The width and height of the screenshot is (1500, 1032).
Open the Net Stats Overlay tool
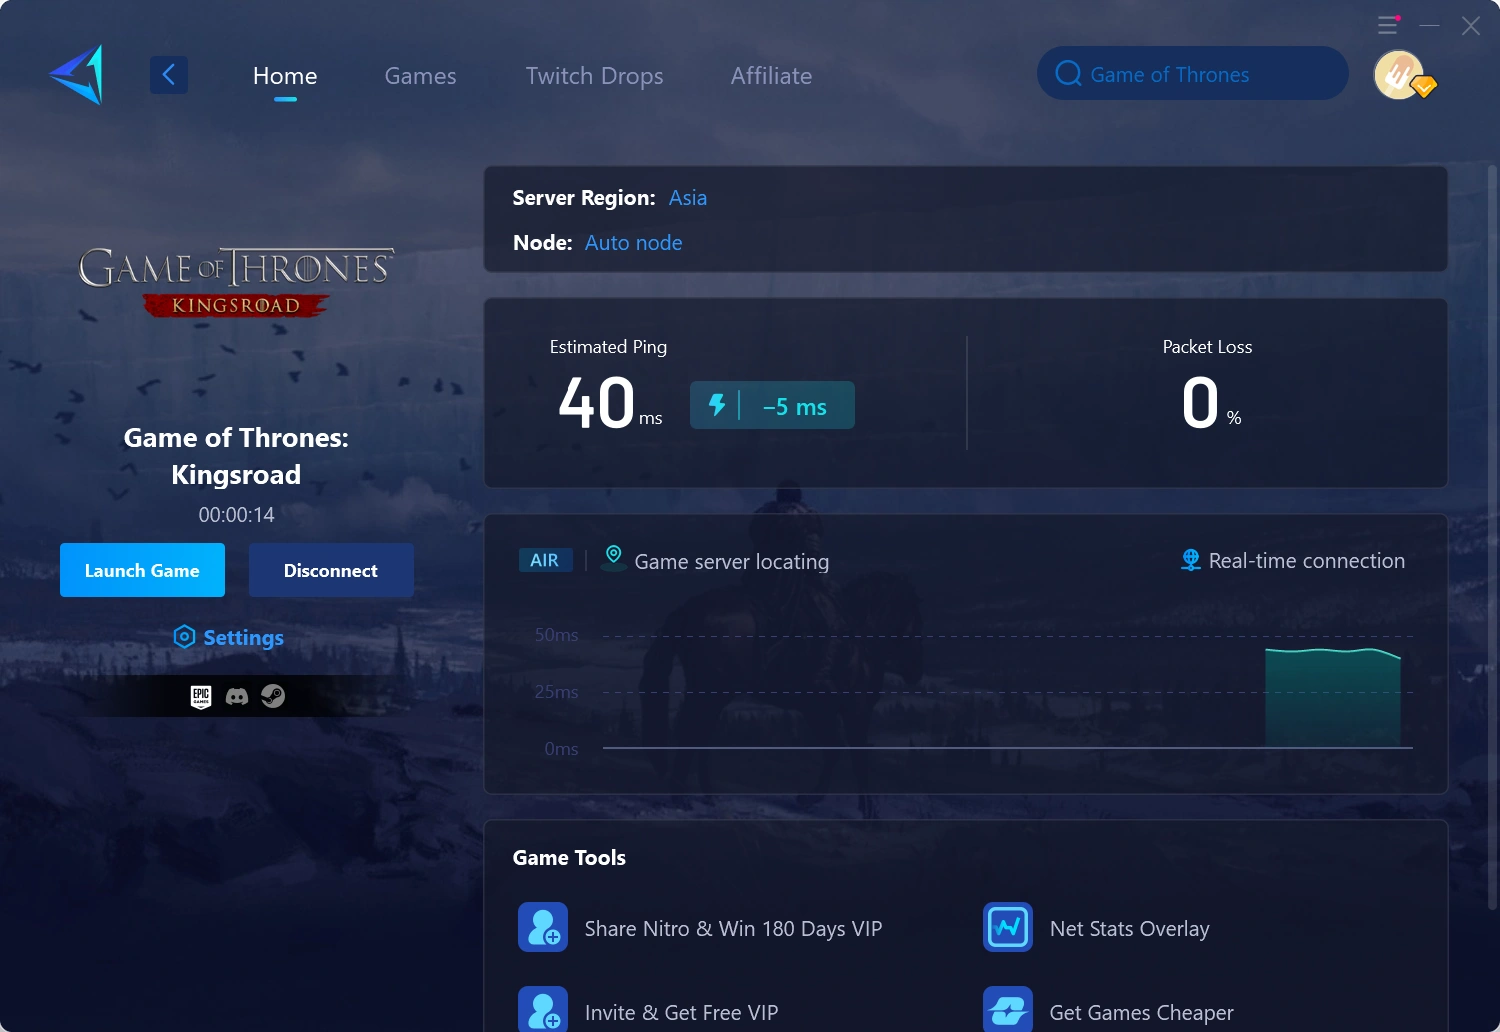click(1130, 929)
